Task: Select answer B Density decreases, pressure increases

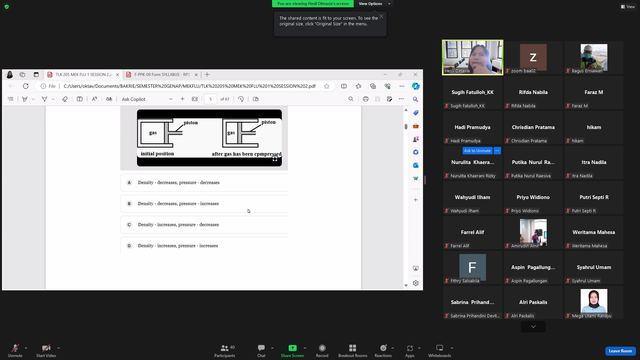Action: tap(204, 204)
